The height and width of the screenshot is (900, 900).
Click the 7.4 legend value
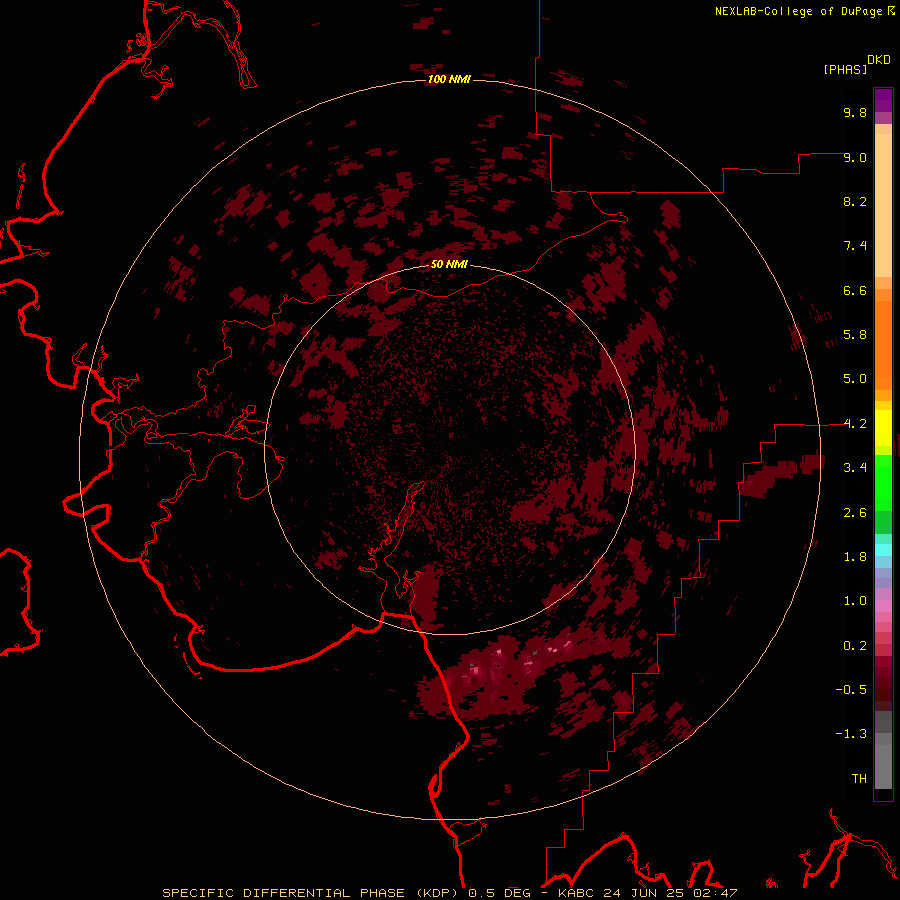(855, 246)
